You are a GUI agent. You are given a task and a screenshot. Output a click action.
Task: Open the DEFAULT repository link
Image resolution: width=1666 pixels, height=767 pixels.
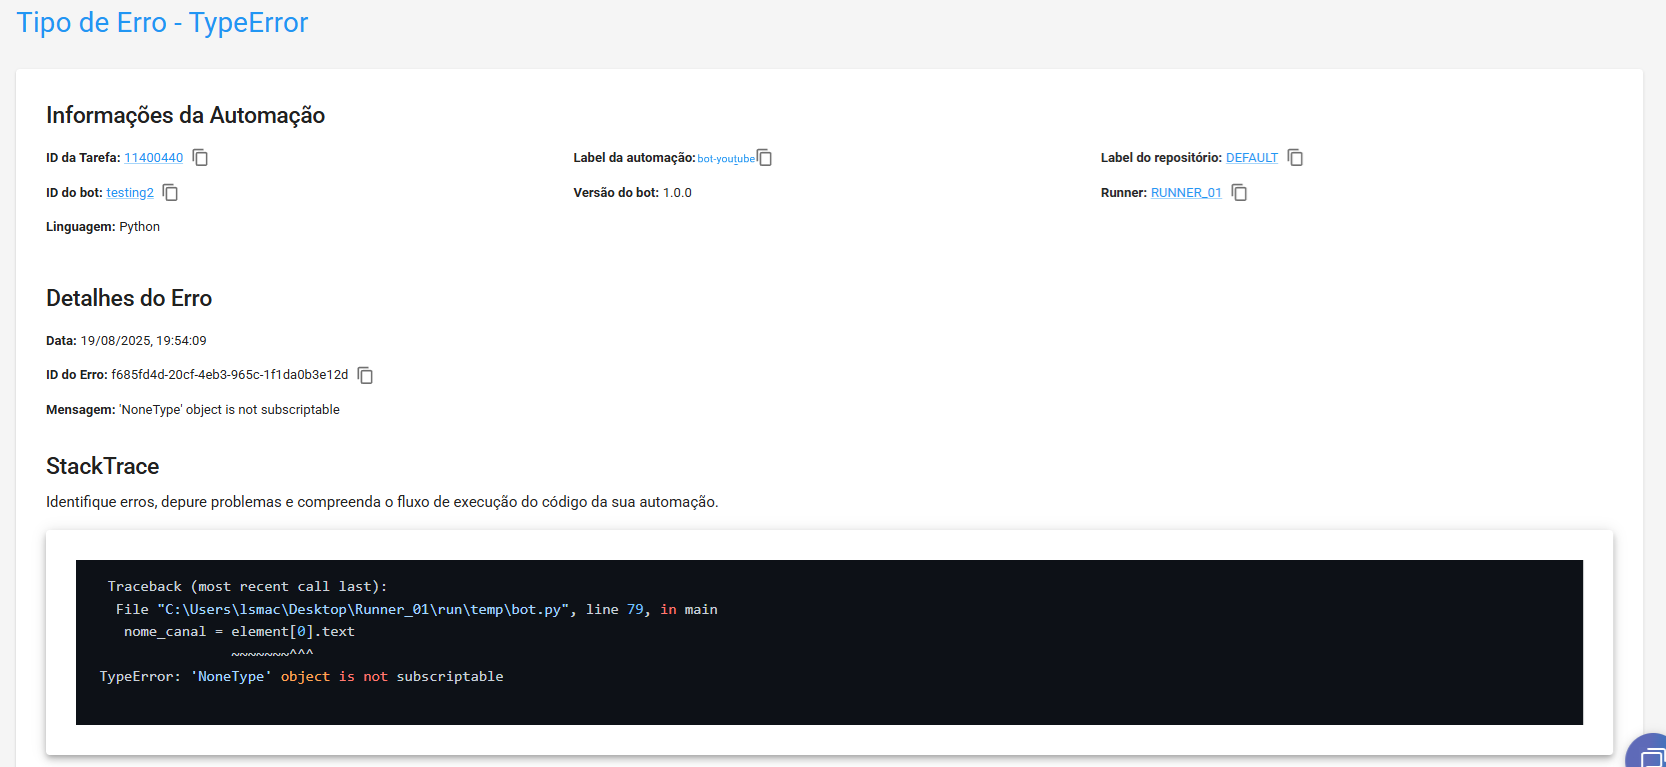pos(1251,158)
